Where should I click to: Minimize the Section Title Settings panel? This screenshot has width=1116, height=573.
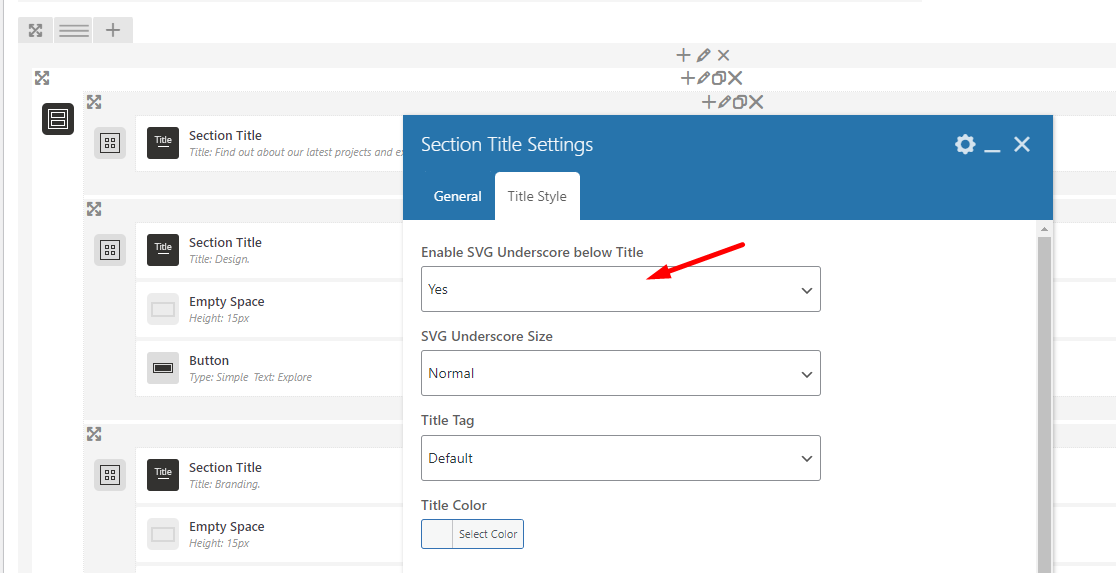tap(993, 149)
